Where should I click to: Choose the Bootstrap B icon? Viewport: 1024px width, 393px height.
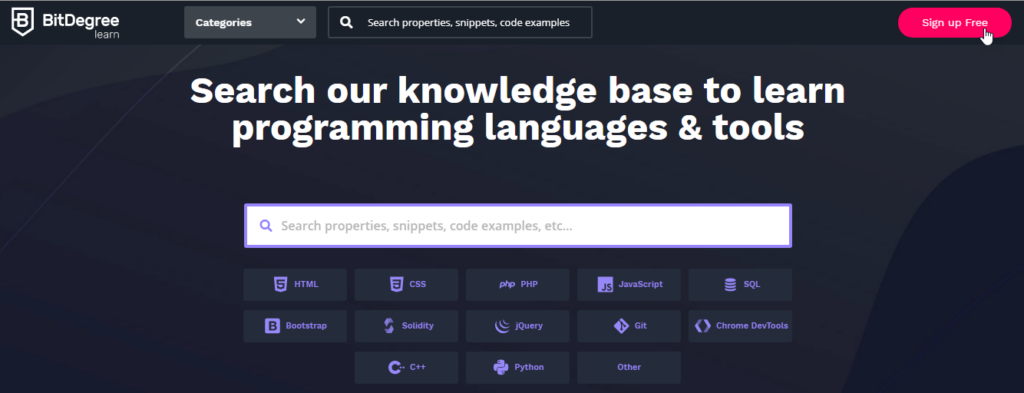tap(272, 326)
